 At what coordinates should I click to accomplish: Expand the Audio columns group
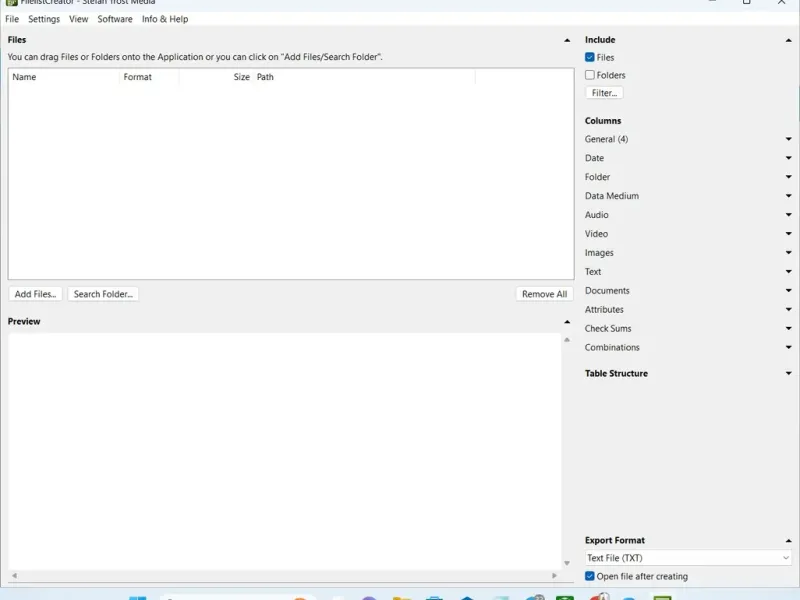coord(788,215)
